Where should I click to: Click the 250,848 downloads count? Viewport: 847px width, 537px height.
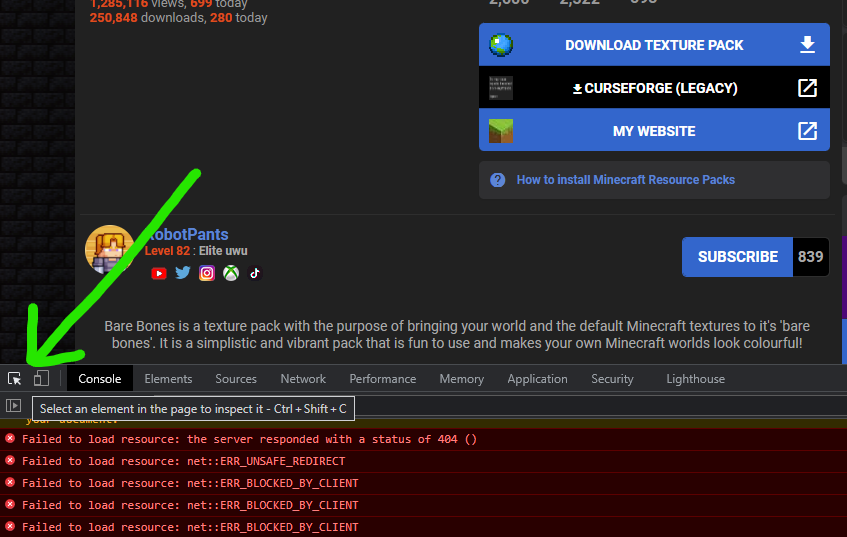(113, 18)
